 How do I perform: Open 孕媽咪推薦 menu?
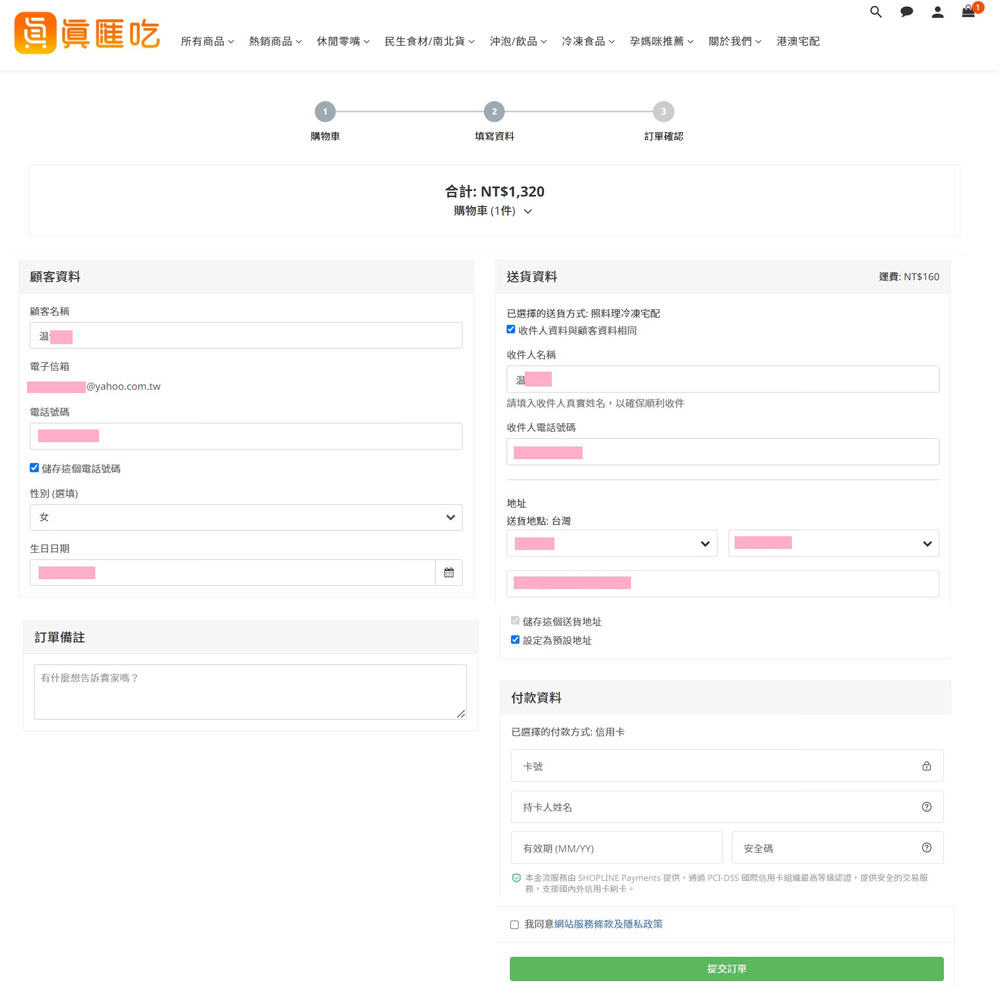coord(661,42)
